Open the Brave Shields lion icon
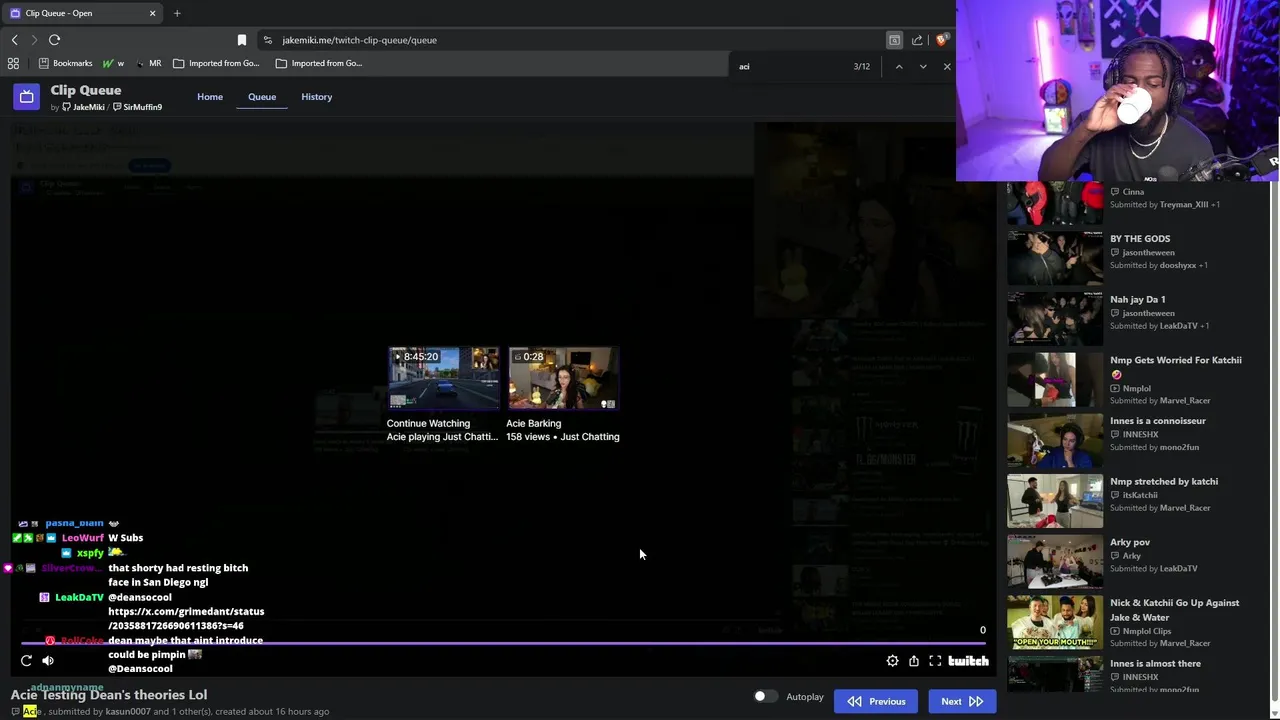Screen dimensions: 1280x720 pos(941,40)
